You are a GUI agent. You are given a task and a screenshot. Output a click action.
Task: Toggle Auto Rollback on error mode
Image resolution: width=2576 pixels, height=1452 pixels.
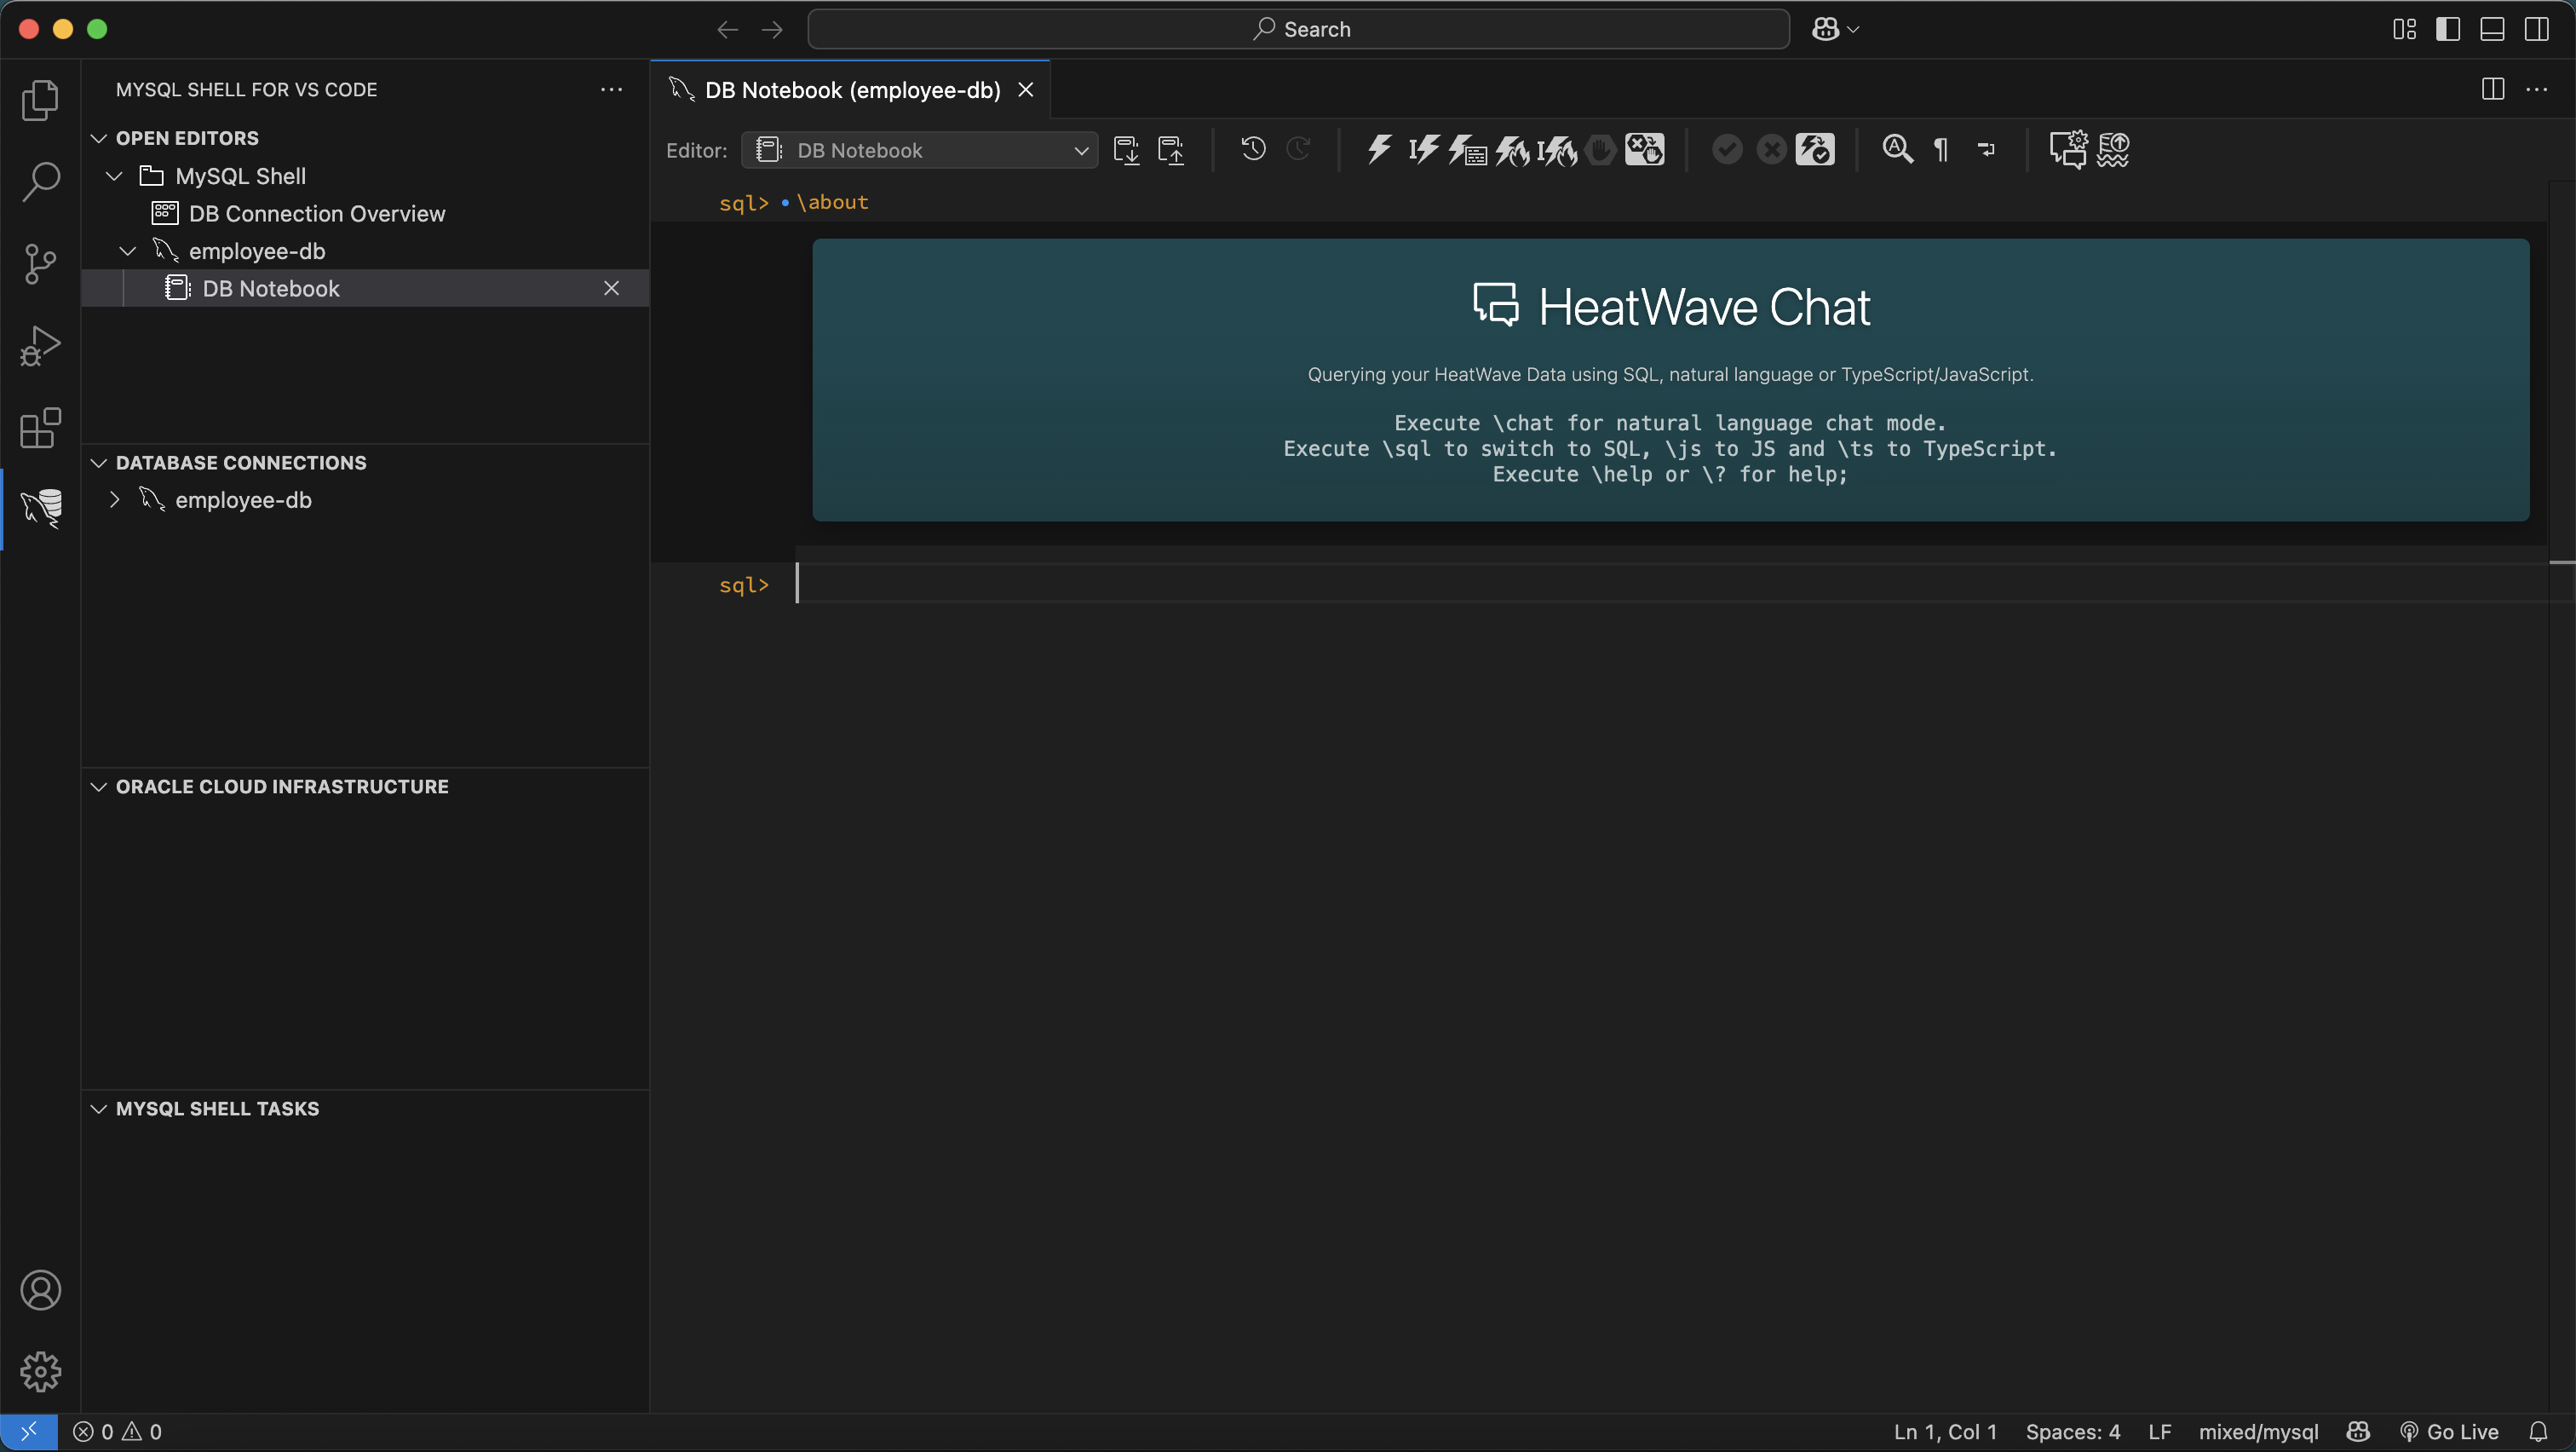pos(1644,149)
